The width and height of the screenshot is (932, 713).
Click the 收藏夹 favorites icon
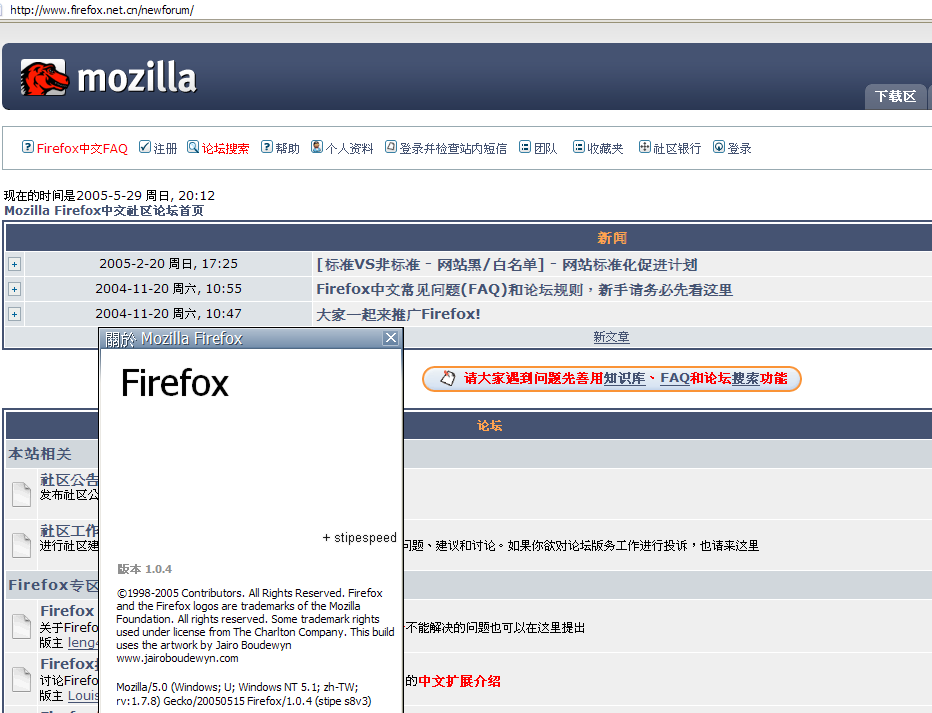(578, 147)
